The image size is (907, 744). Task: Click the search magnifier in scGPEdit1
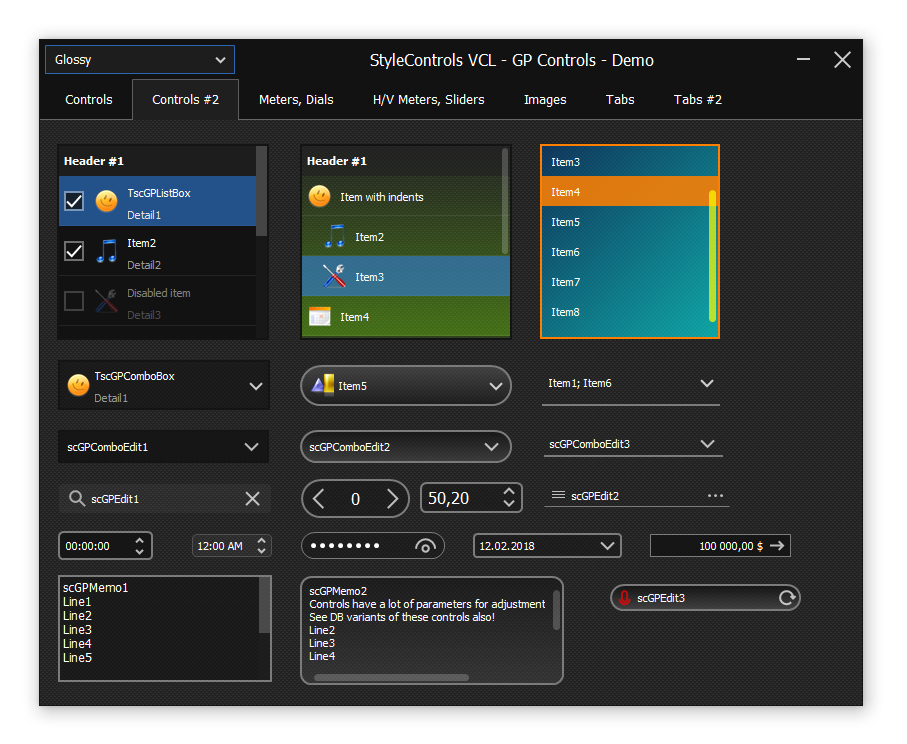(77, 498)
